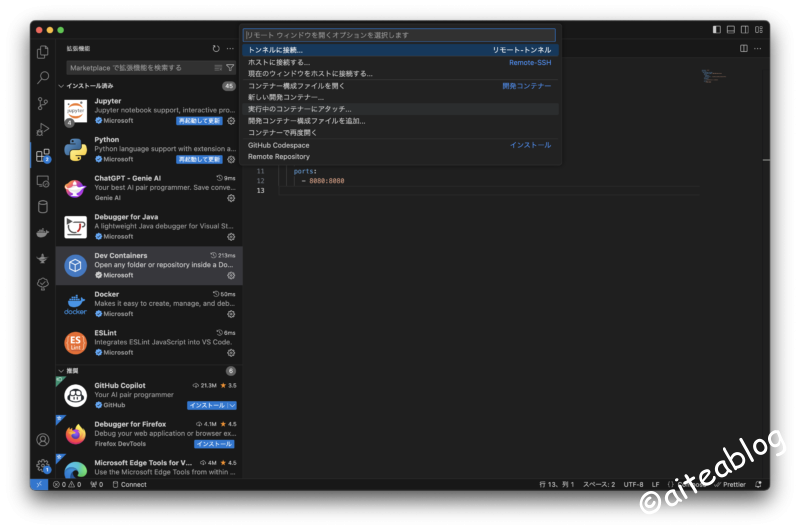Open the Run and Debug view

pos(43,129)
